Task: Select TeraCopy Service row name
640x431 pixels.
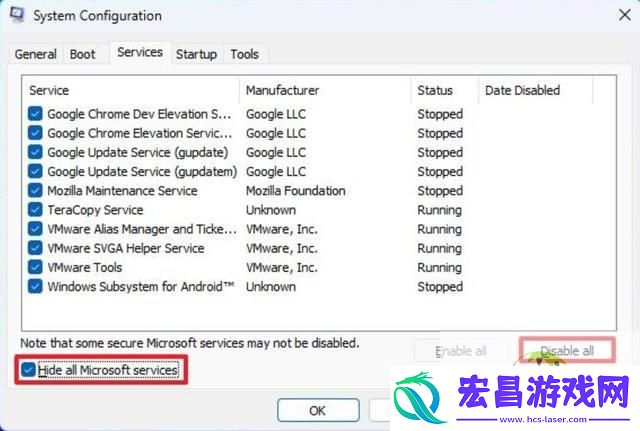Action: tap(96, 210)
